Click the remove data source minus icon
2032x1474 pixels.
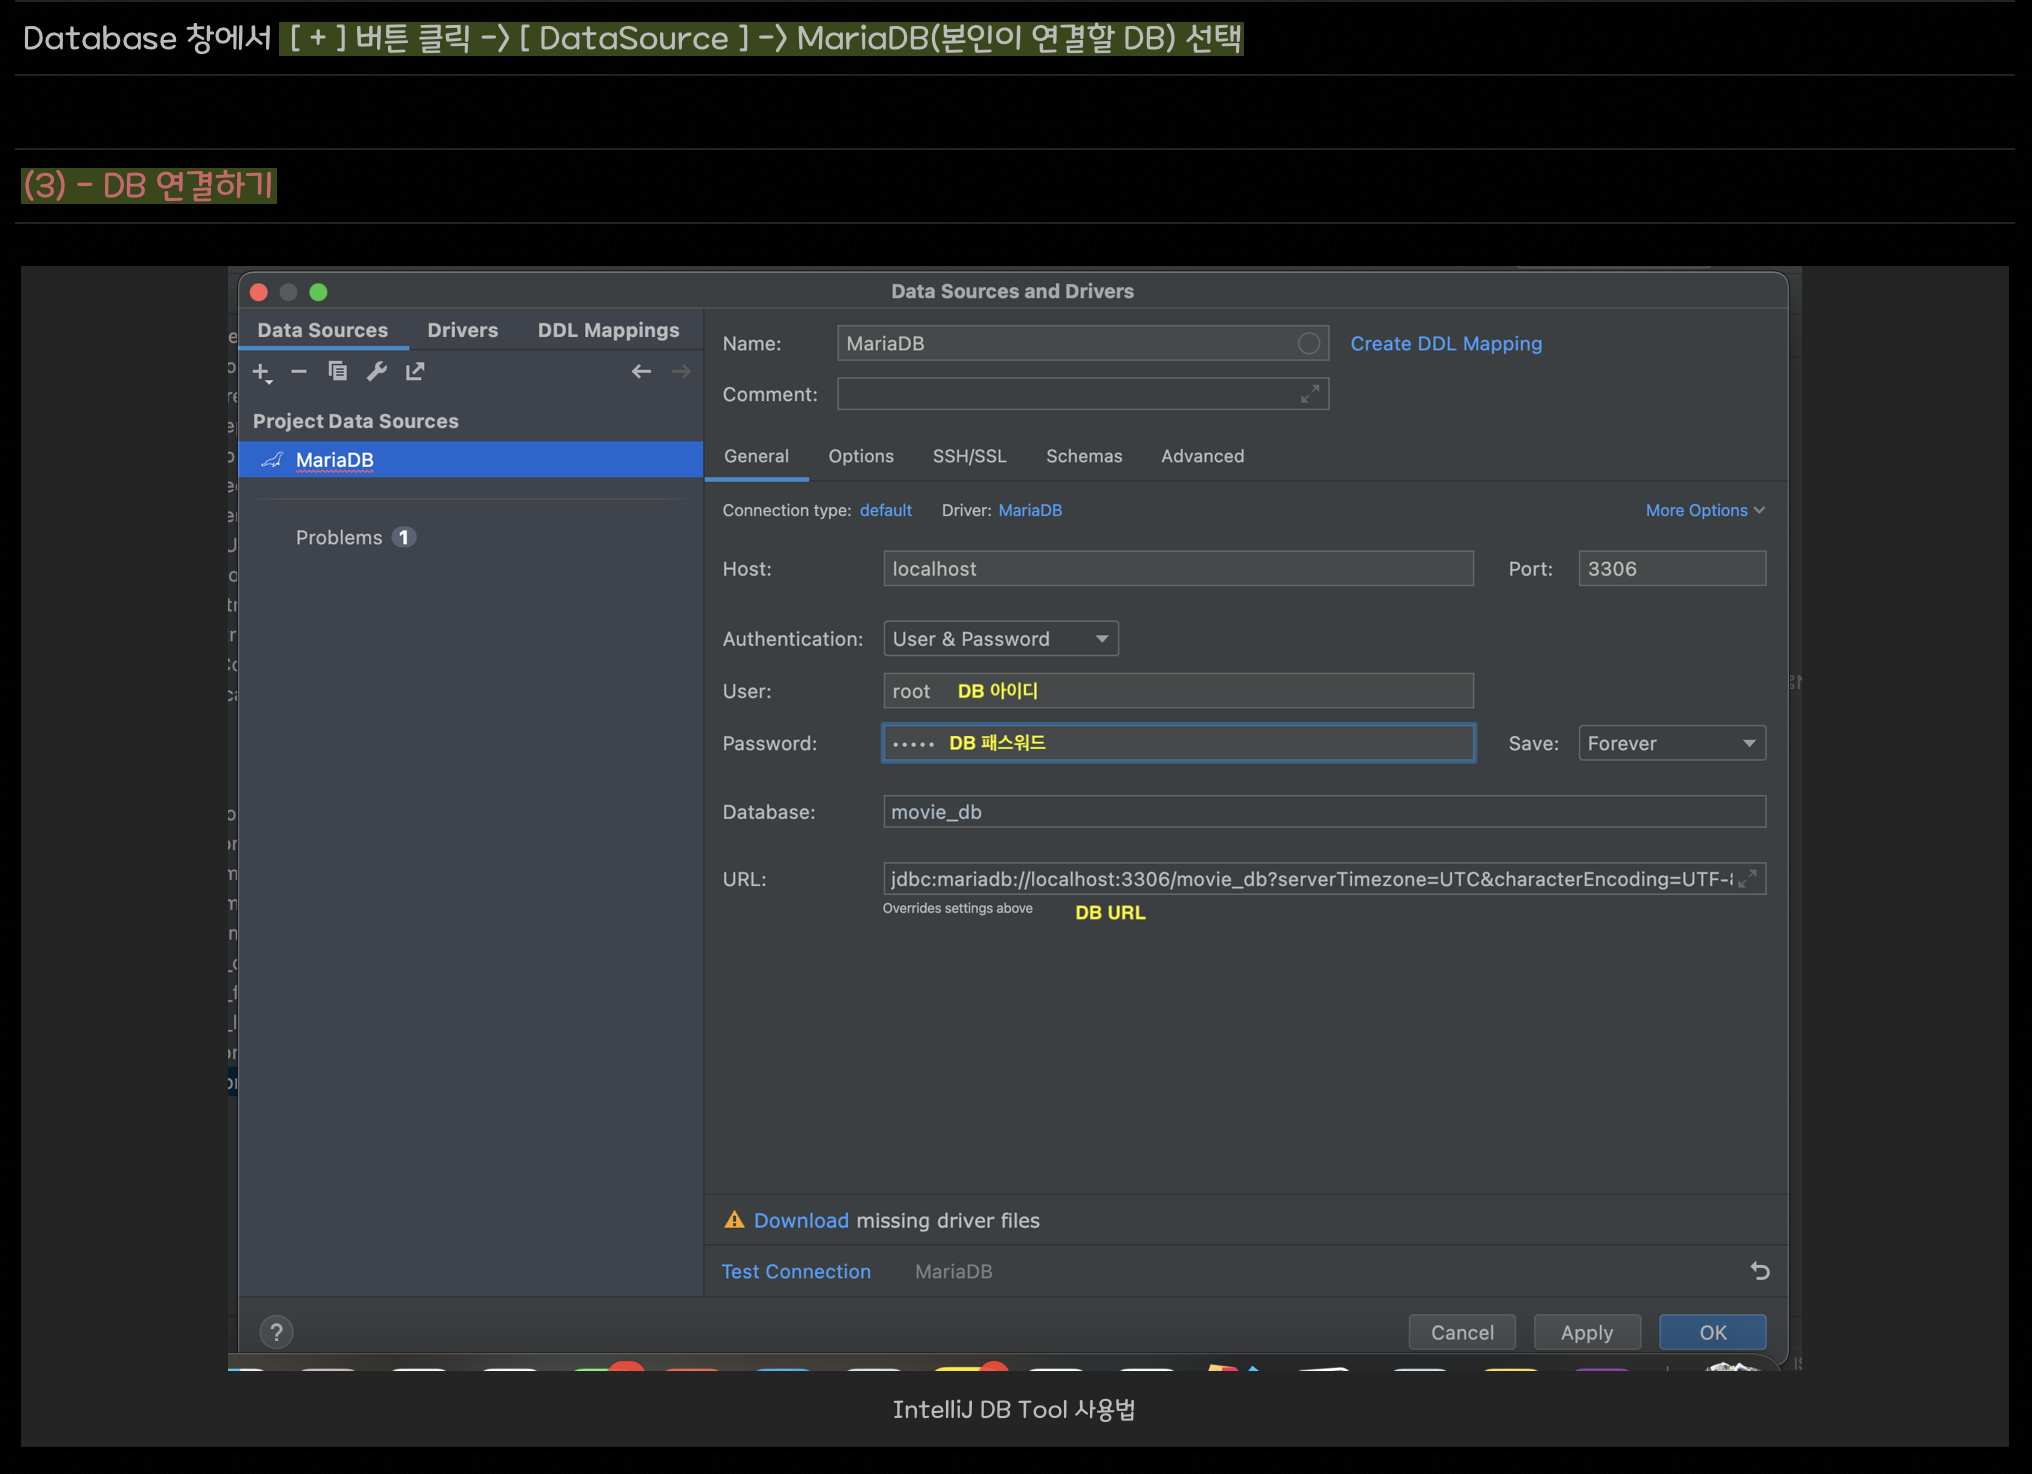[x=298, y=372]
